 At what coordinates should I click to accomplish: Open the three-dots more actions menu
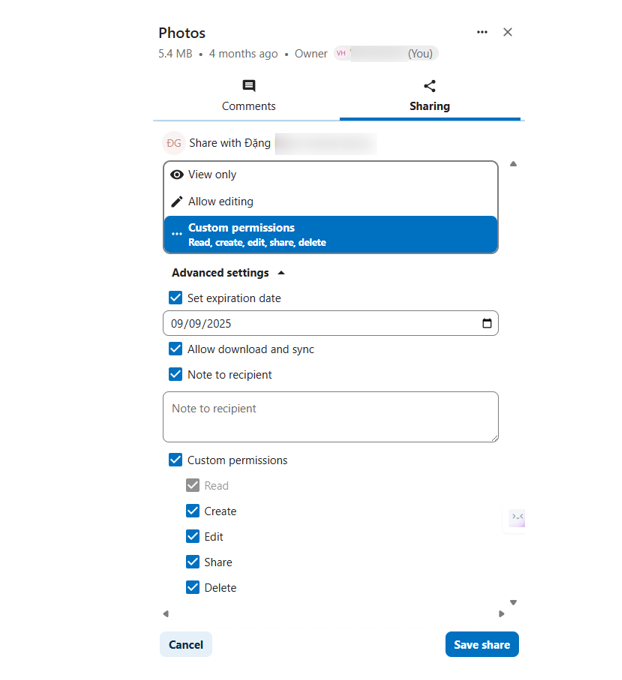[482, 32]
